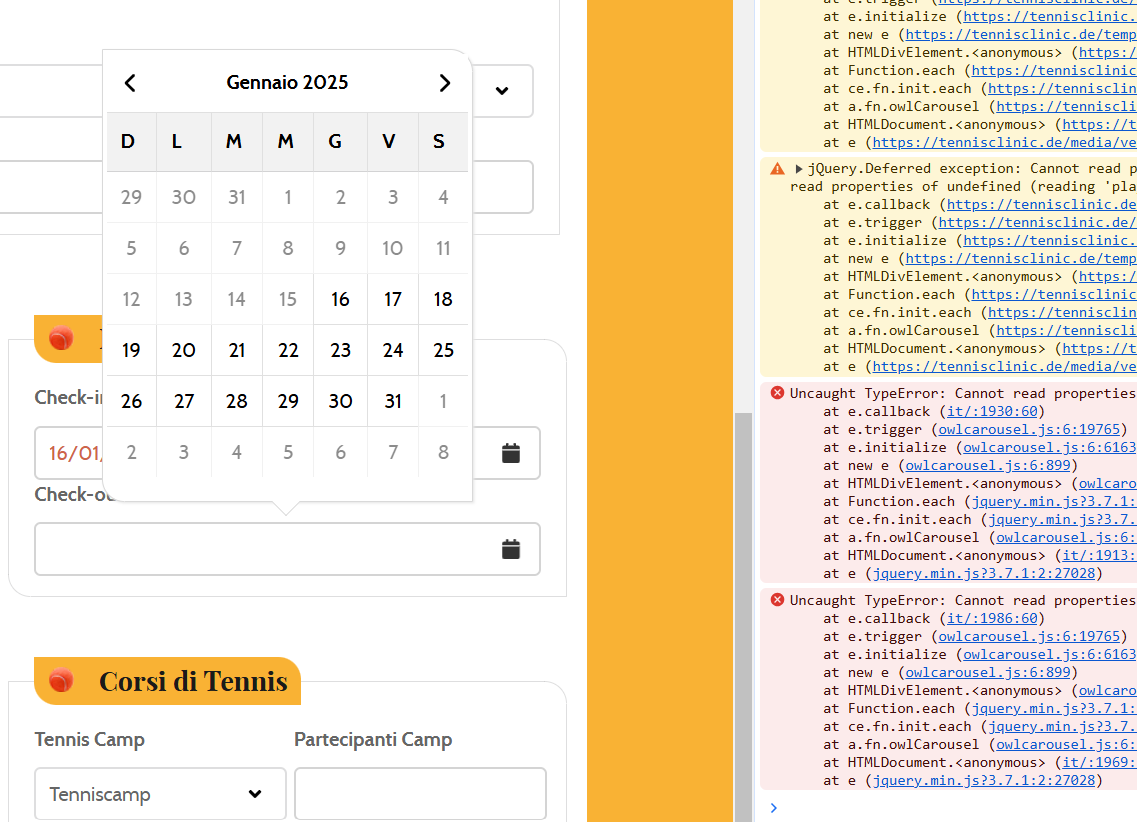Screen dimensions: 1137x822
Task: Select January 21 in calendar
Action: 236,350
